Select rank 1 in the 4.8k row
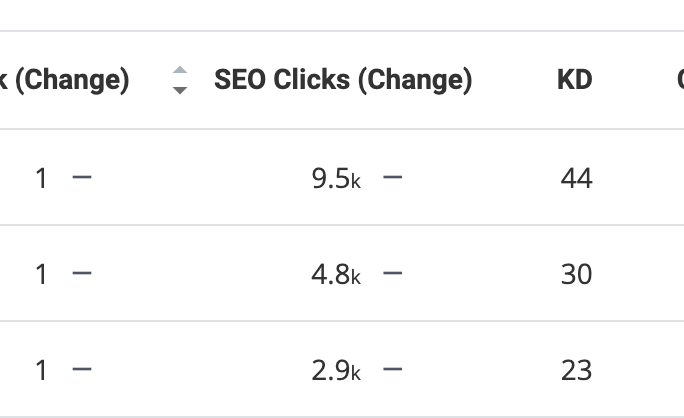 click(41, 274)
